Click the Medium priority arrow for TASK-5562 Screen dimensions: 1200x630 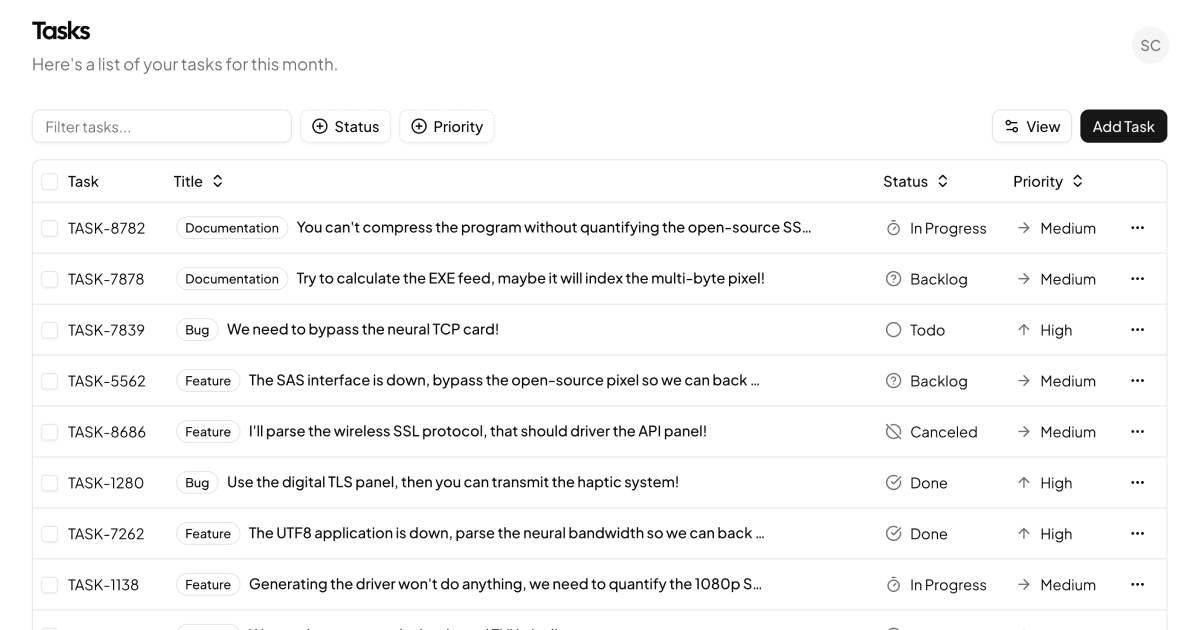click(x=1025, y=380)
